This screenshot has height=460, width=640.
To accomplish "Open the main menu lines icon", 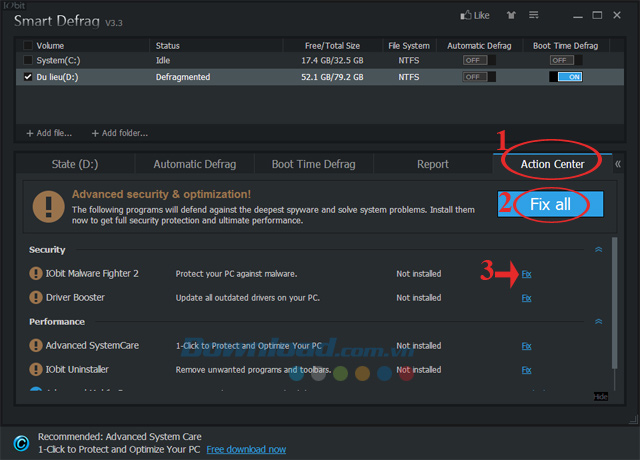I will [x=540, y=16].
